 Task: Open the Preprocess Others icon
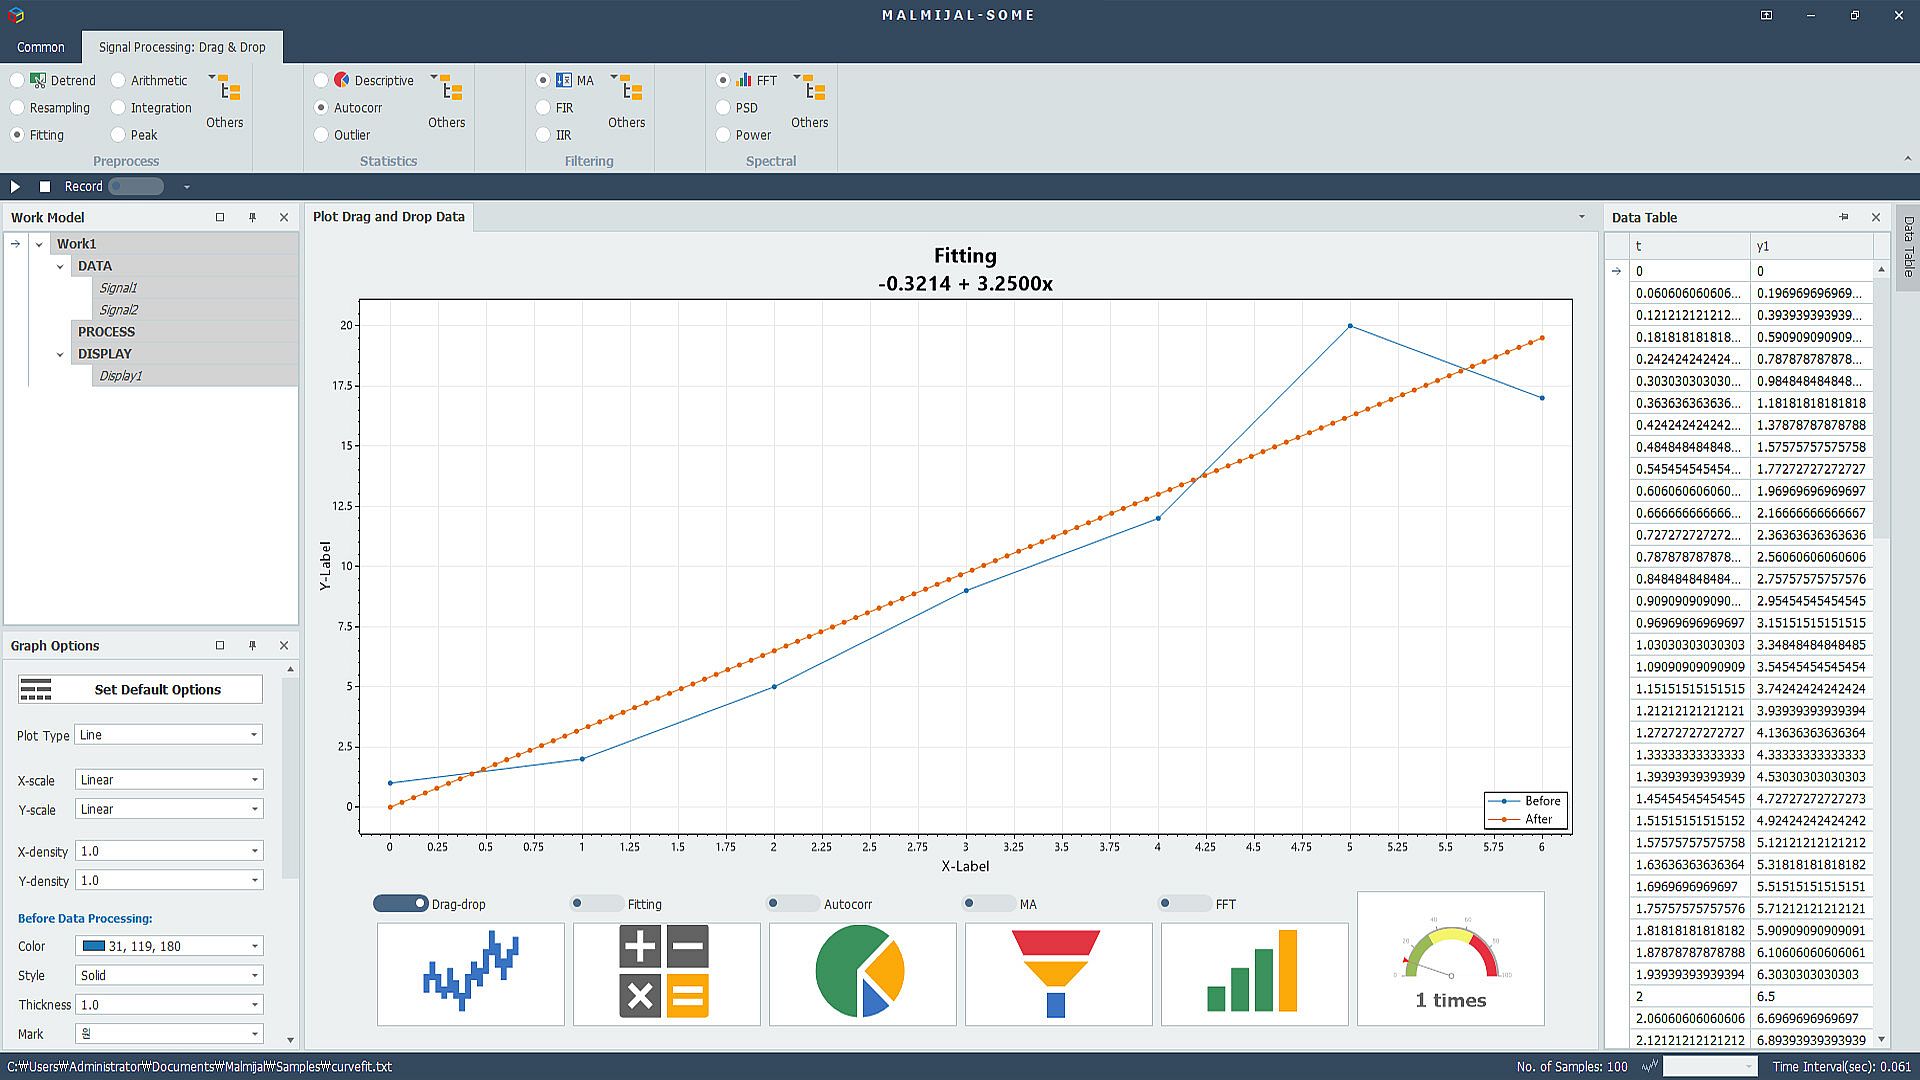(x=228, y=90)
